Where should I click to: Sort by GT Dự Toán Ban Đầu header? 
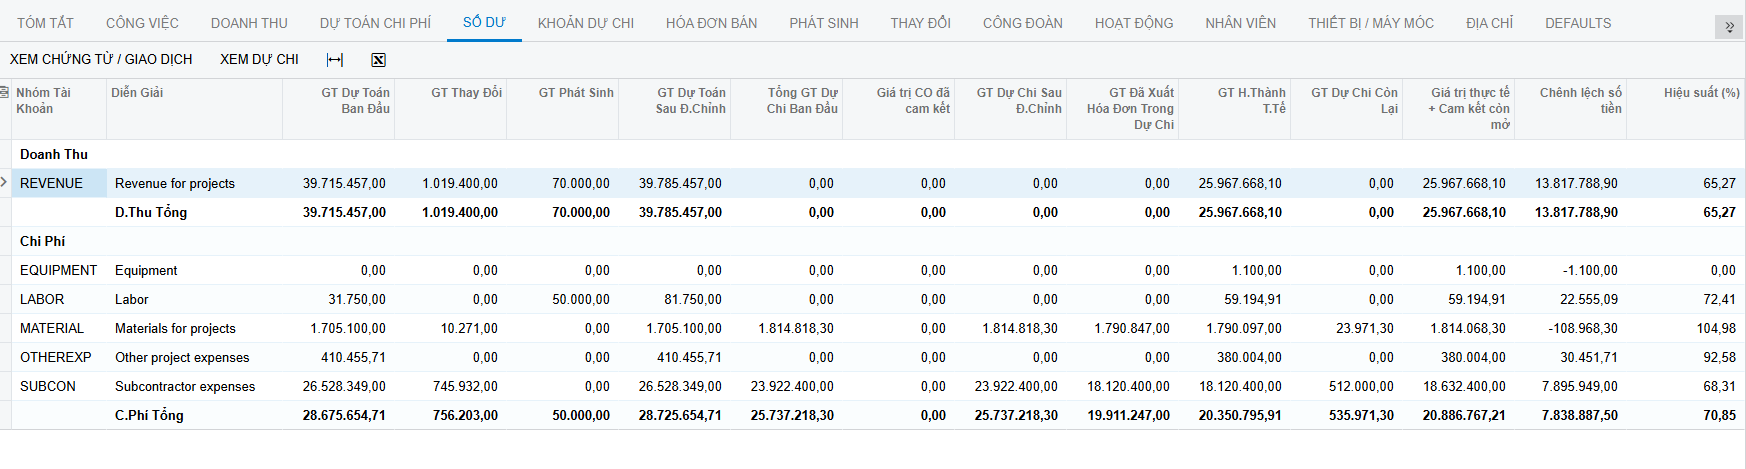(338, 108)
